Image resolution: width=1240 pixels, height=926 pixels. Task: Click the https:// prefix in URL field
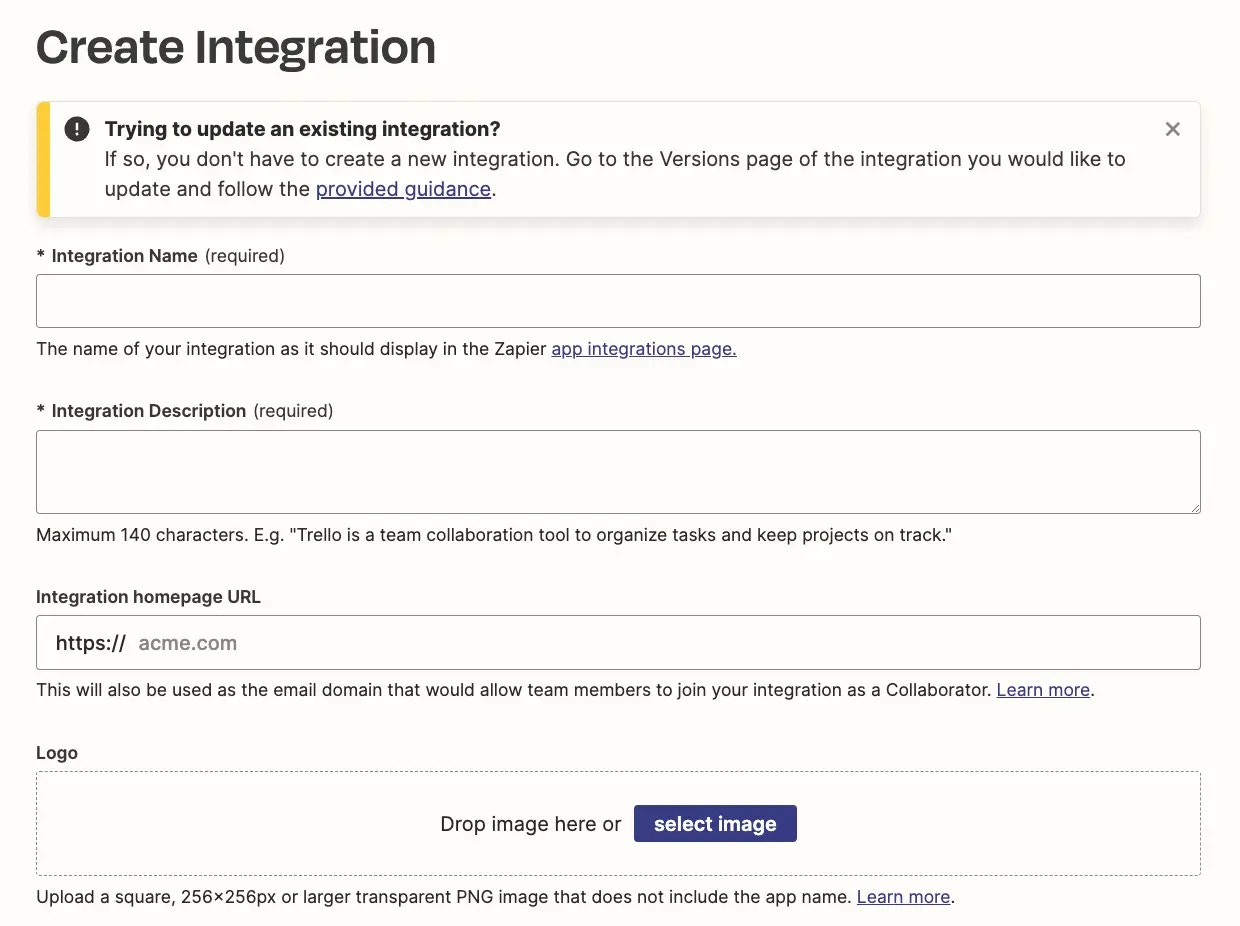point(90,643)
